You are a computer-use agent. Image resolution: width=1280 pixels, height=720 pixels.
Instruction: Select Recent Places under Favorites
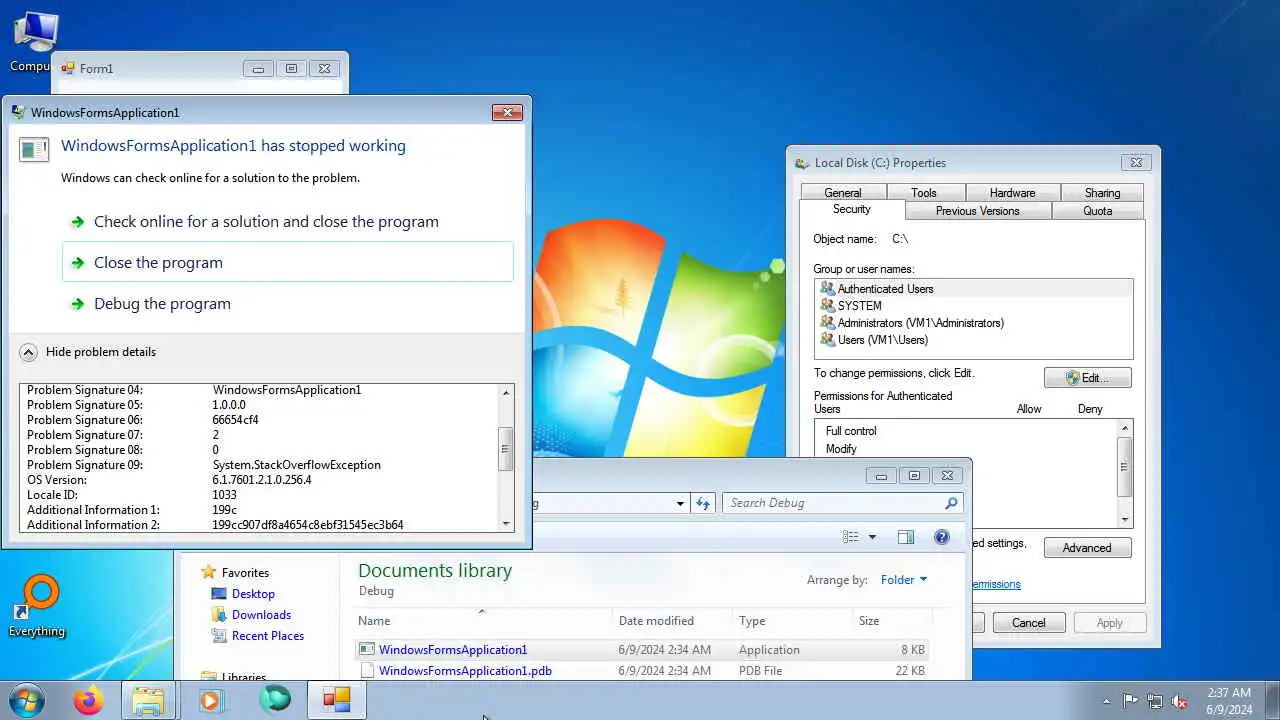point(267,636)
